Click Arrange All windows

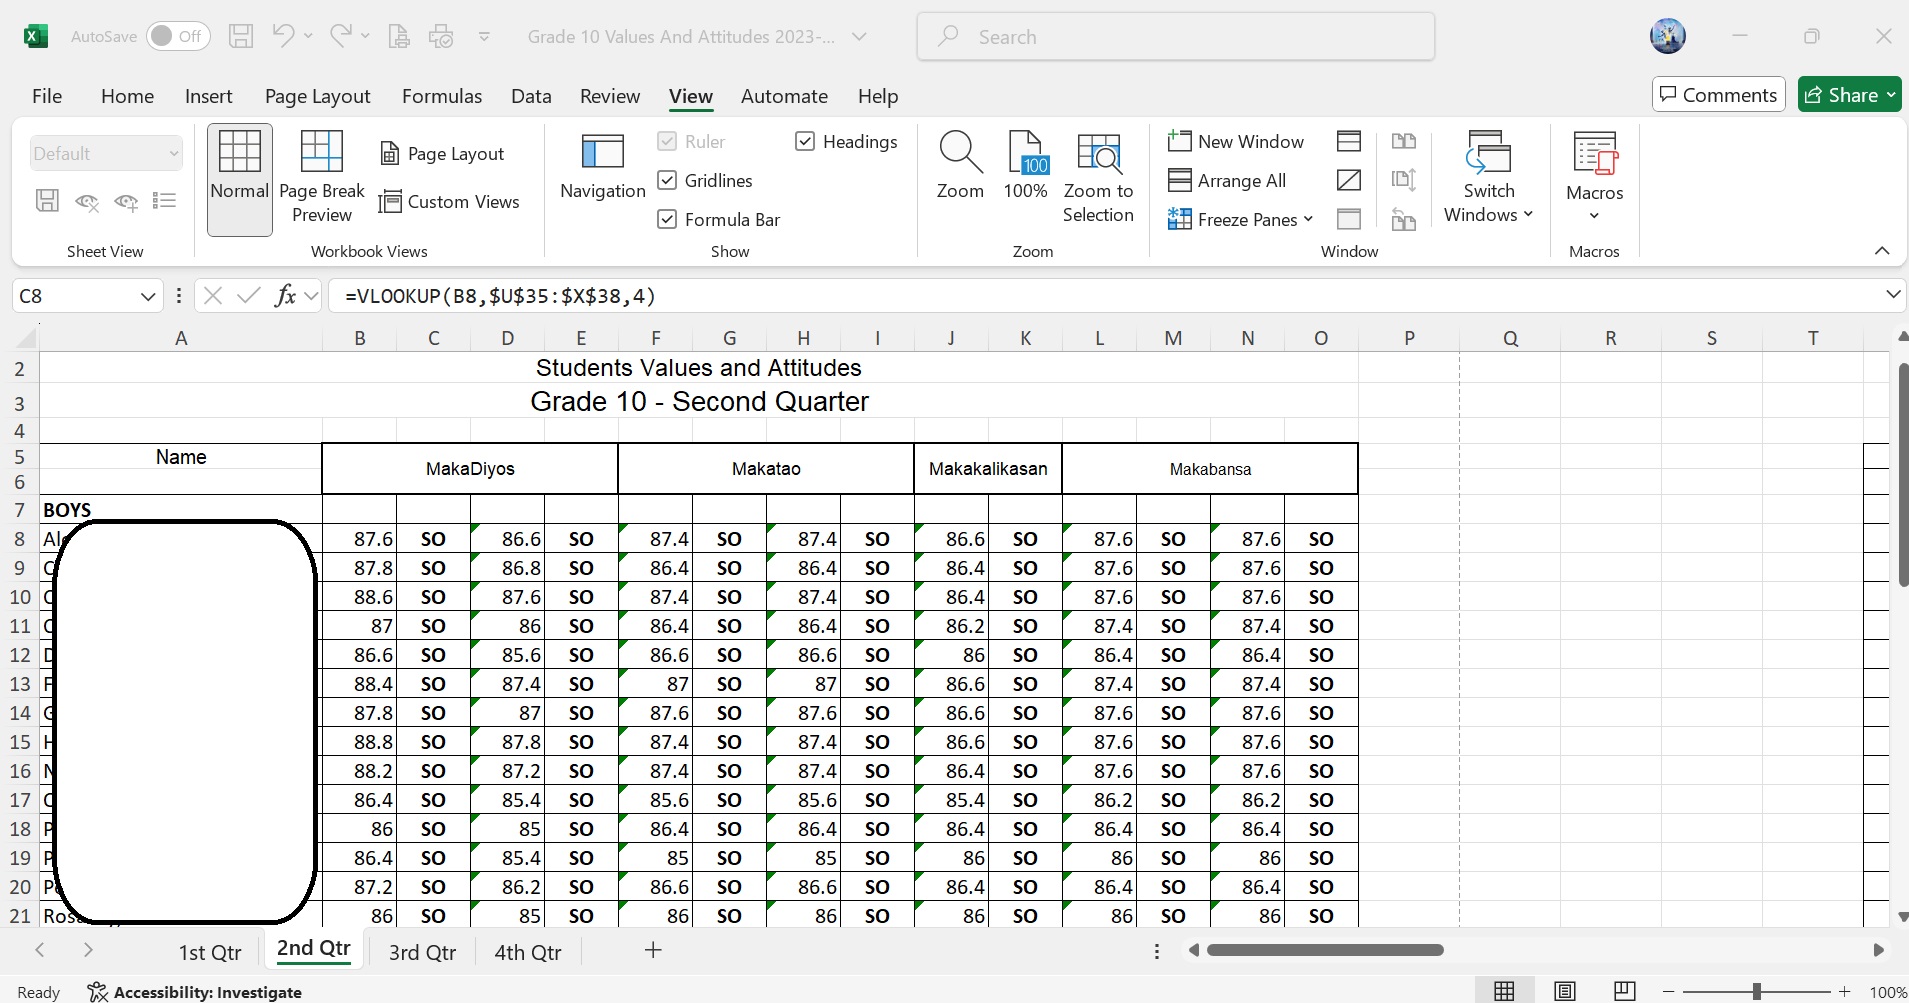[x=1228, y=181]
